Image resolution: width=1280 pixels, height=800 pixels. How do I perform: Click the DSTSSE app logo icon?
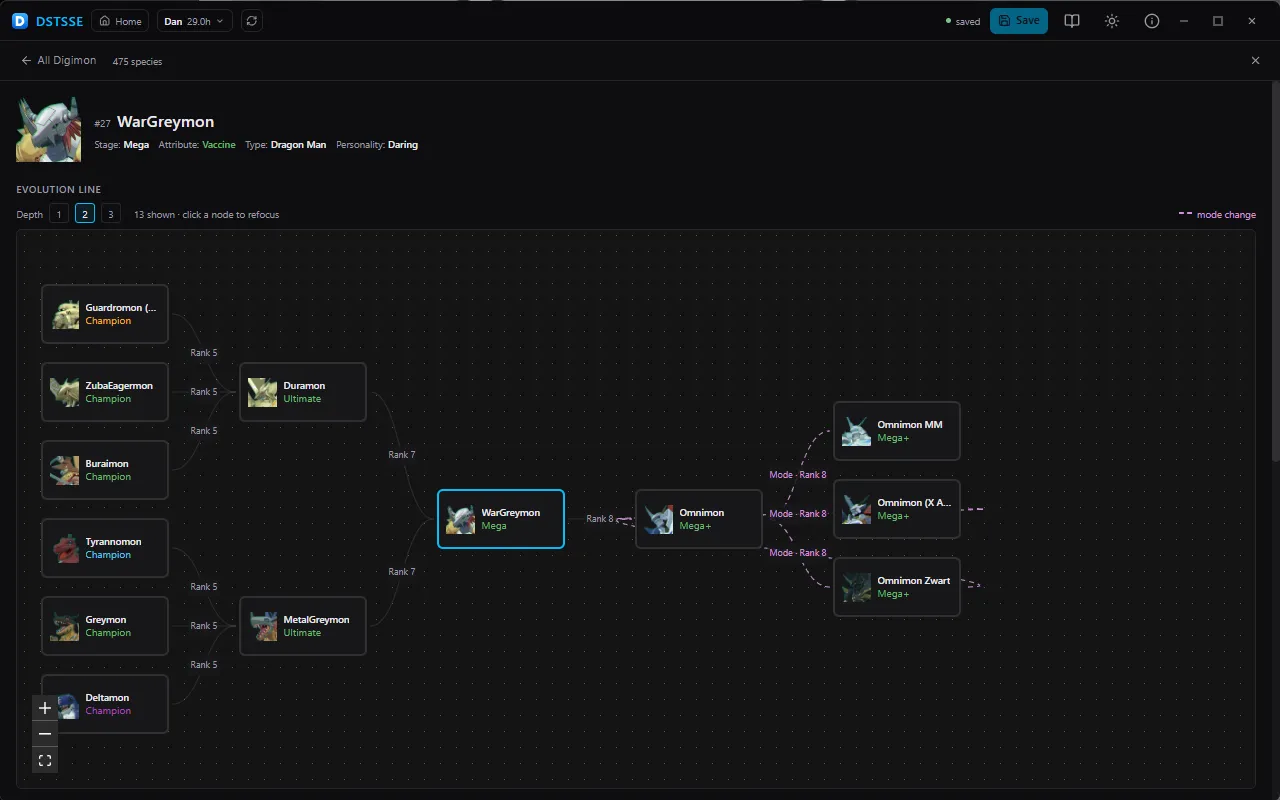[20, 21]
